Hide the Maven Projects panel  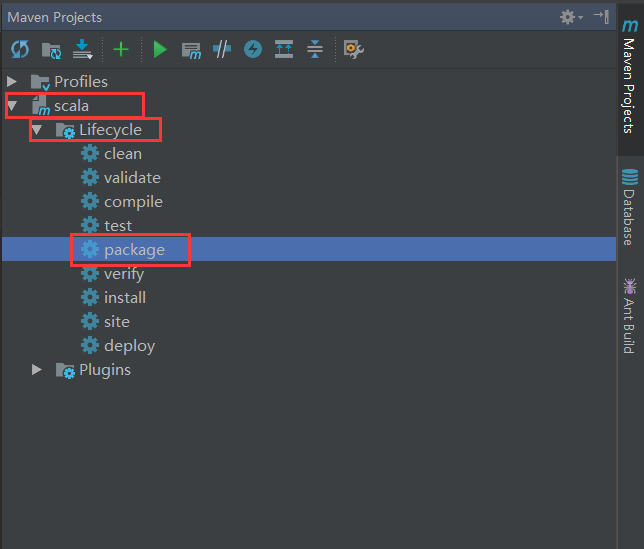(602, 17)
